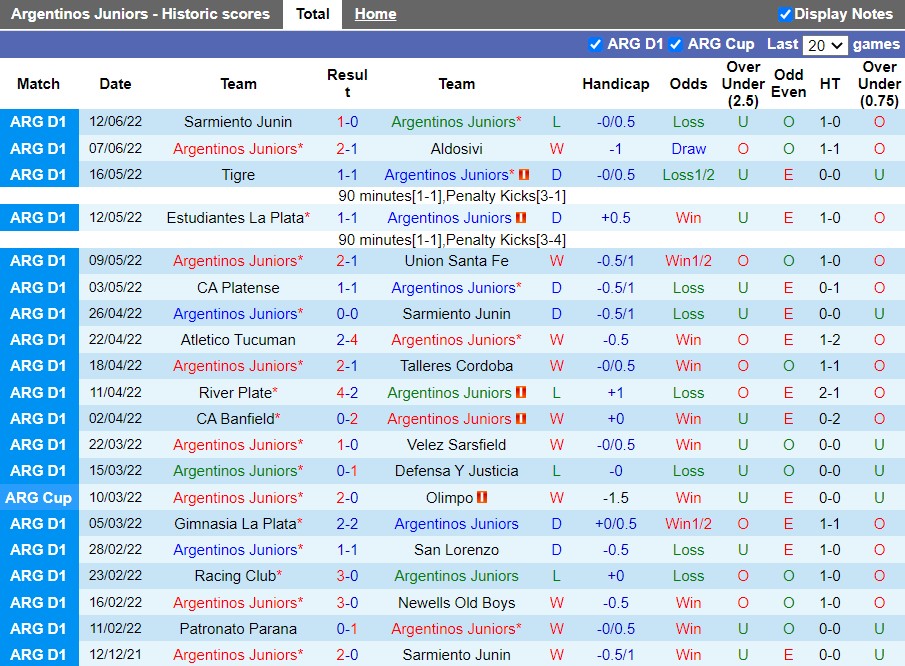Open Tigre team link
This screenshot has width=905, height=666.
tap(238, 175)
